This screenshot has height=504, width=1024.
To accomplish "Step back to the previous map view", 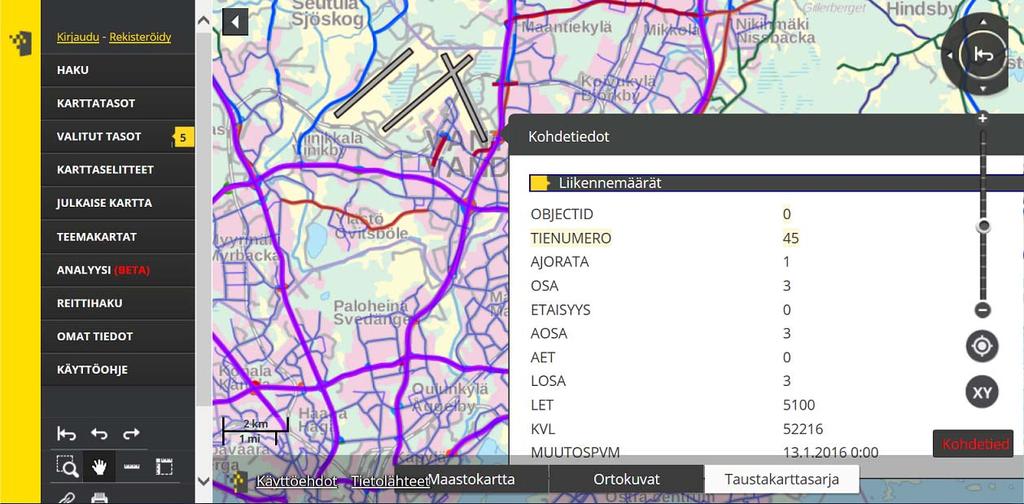I will coord(99,433).
